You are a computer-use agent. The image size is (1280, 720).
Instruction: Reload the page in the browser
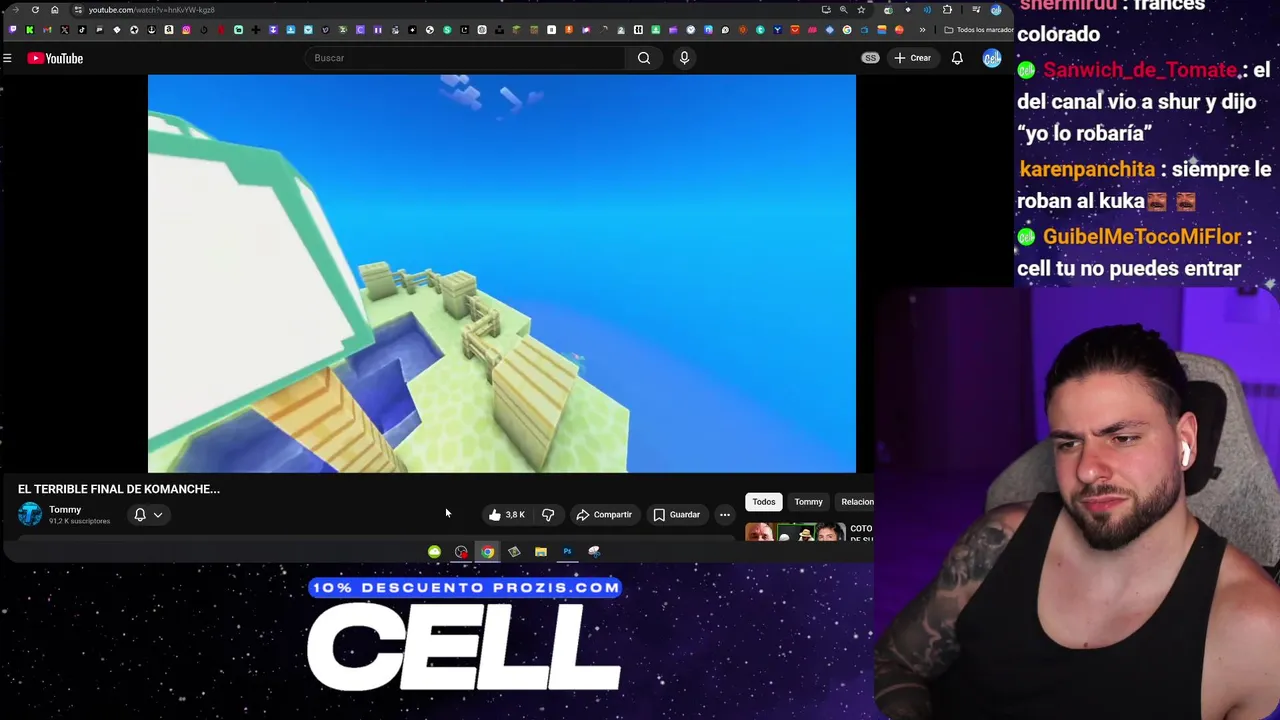click(35, 10)
